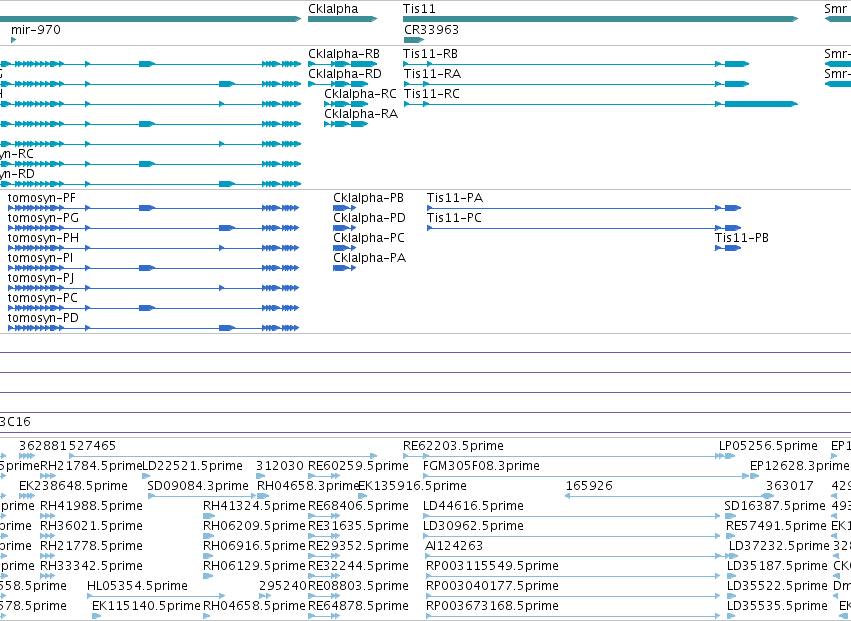The height and width of the screenshot is (621, 851).
Task: Click EST label EK238648.5prime
Action: pyautogui.click(x=73, y=486)
